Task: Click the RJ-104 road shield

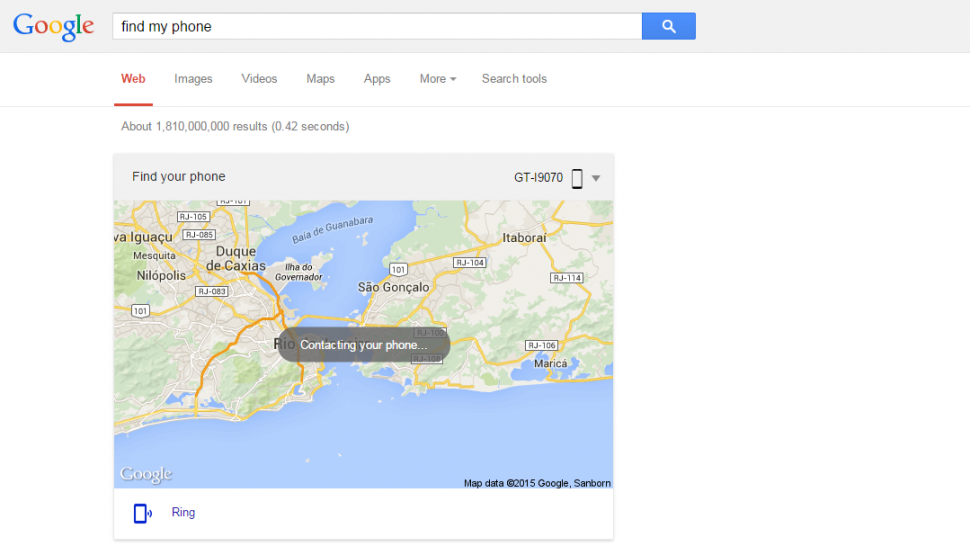Action: point(470,263)
